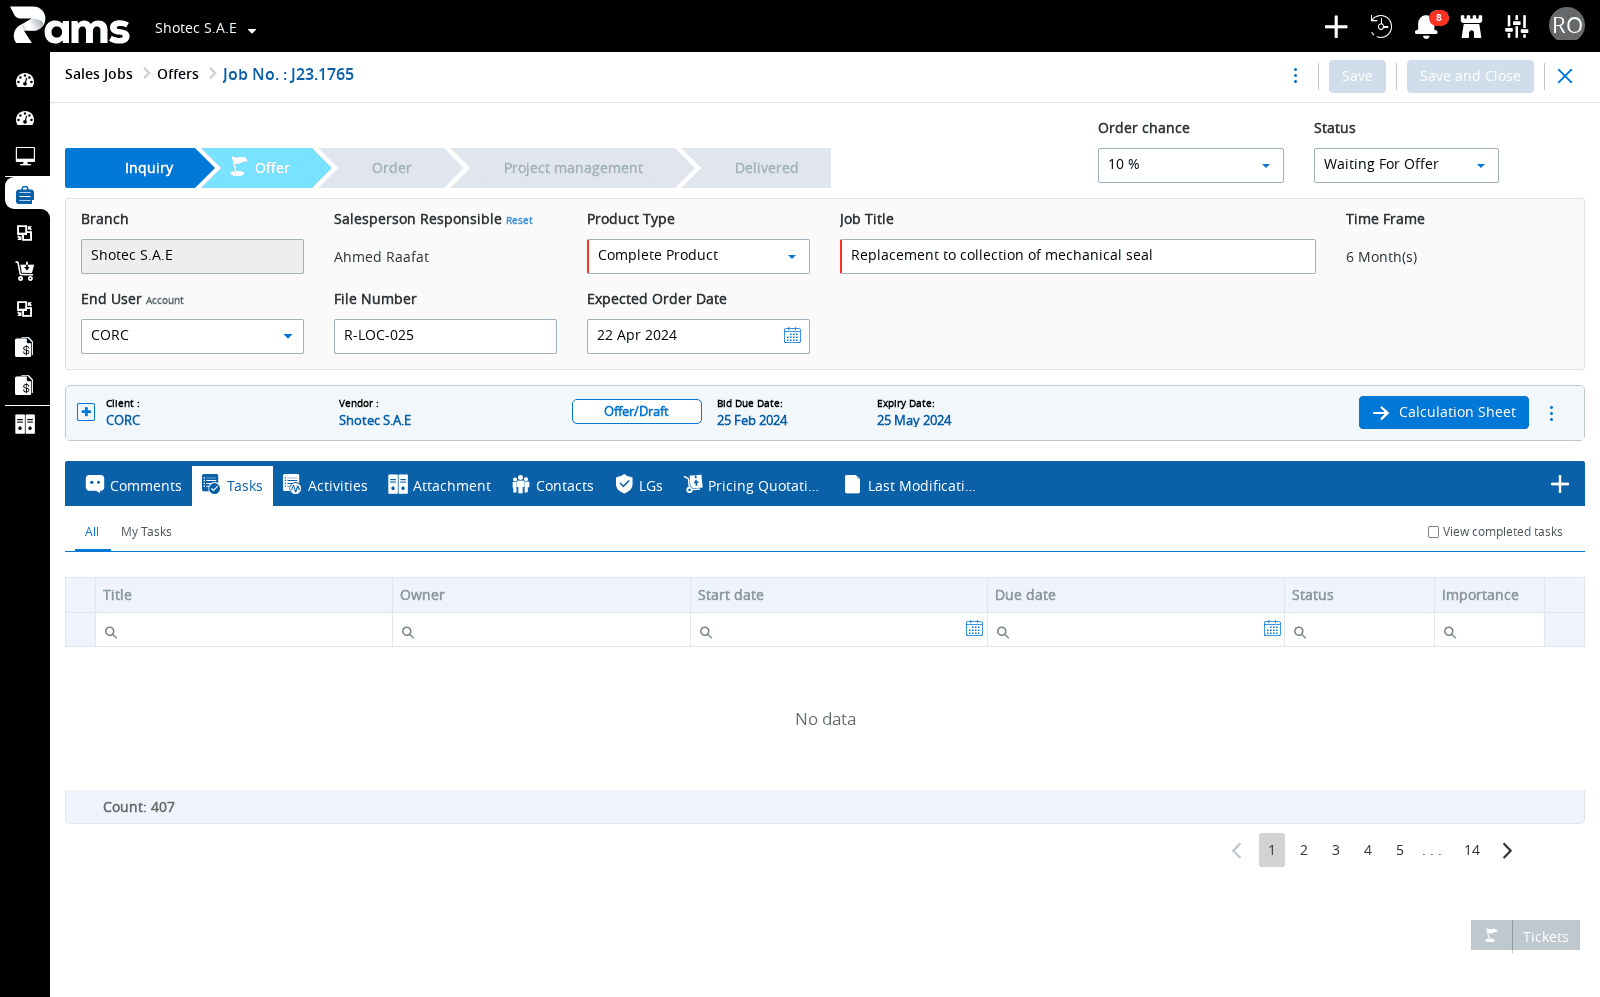Click the Job Title input field
Image resolution: width=1600 pixels, height=997 pixels.
coord(1078,256)
